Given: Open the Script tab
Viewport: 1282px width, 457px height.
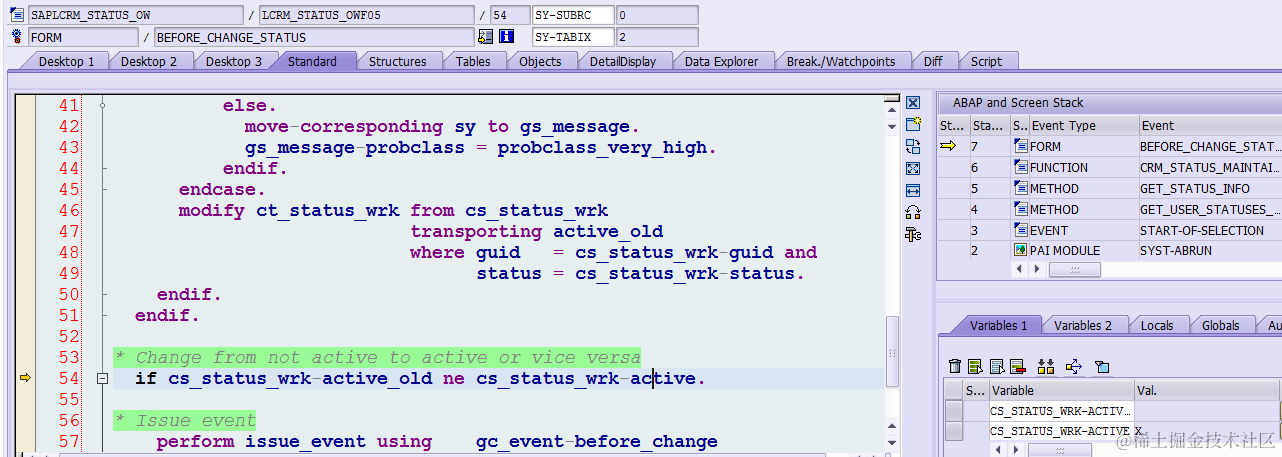Looking at the screenshot, I should (986, 61).
